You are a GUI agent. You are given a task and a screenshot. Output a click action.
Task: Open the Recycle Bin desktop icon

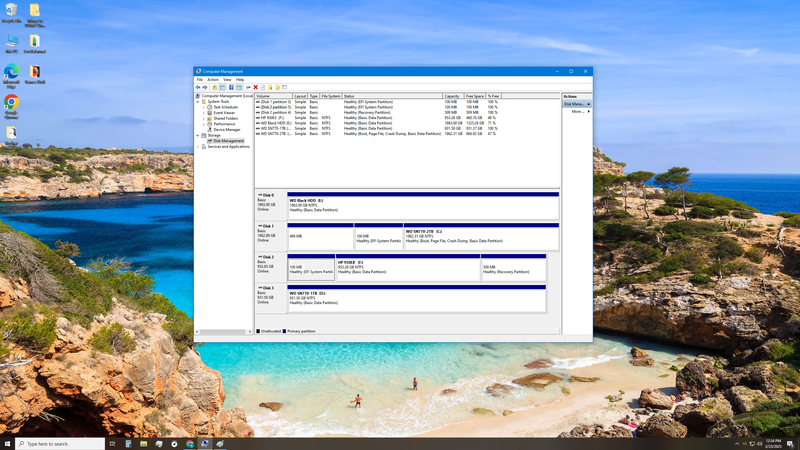tap(11, 13)
